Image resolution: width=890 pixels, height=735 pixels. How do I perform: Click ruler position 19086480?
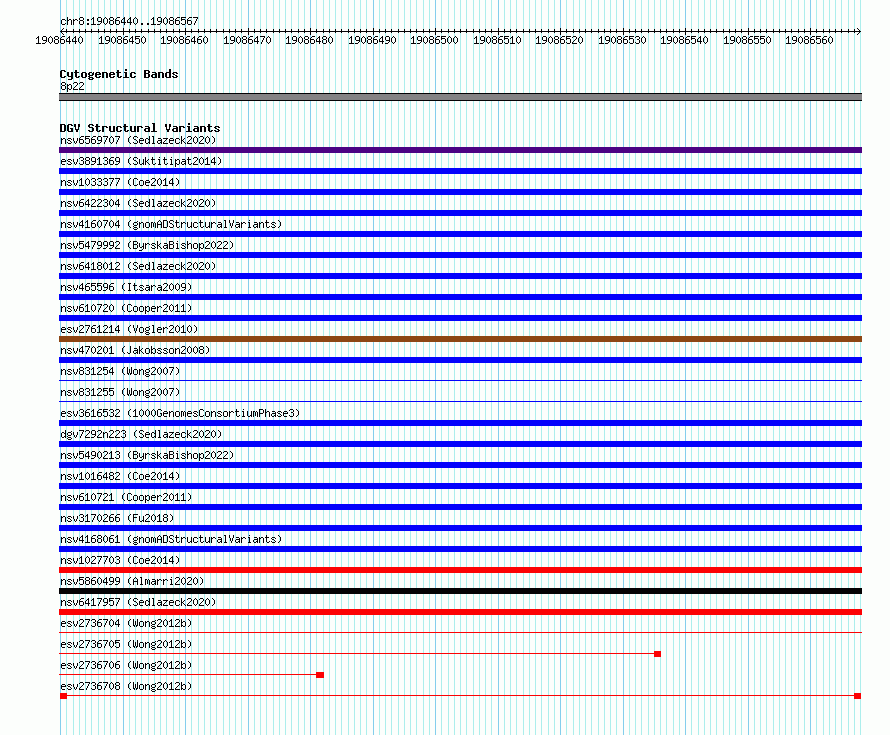[x=309, y=40]
